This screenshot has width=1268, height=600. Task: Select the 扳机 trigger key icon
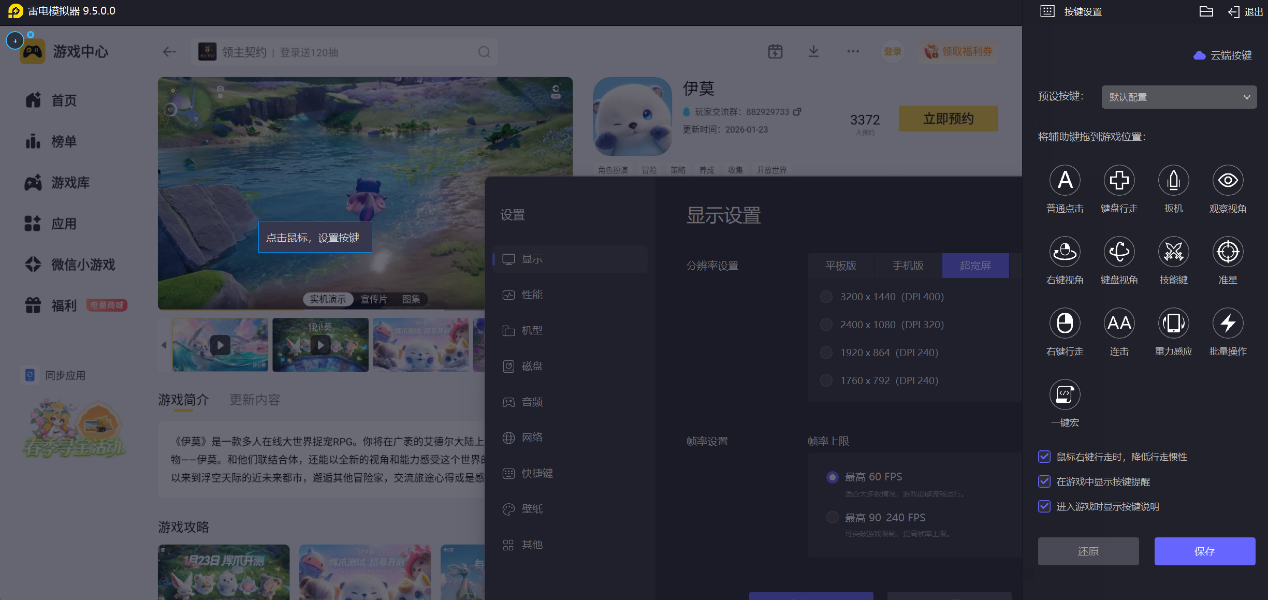[1173, 180]
